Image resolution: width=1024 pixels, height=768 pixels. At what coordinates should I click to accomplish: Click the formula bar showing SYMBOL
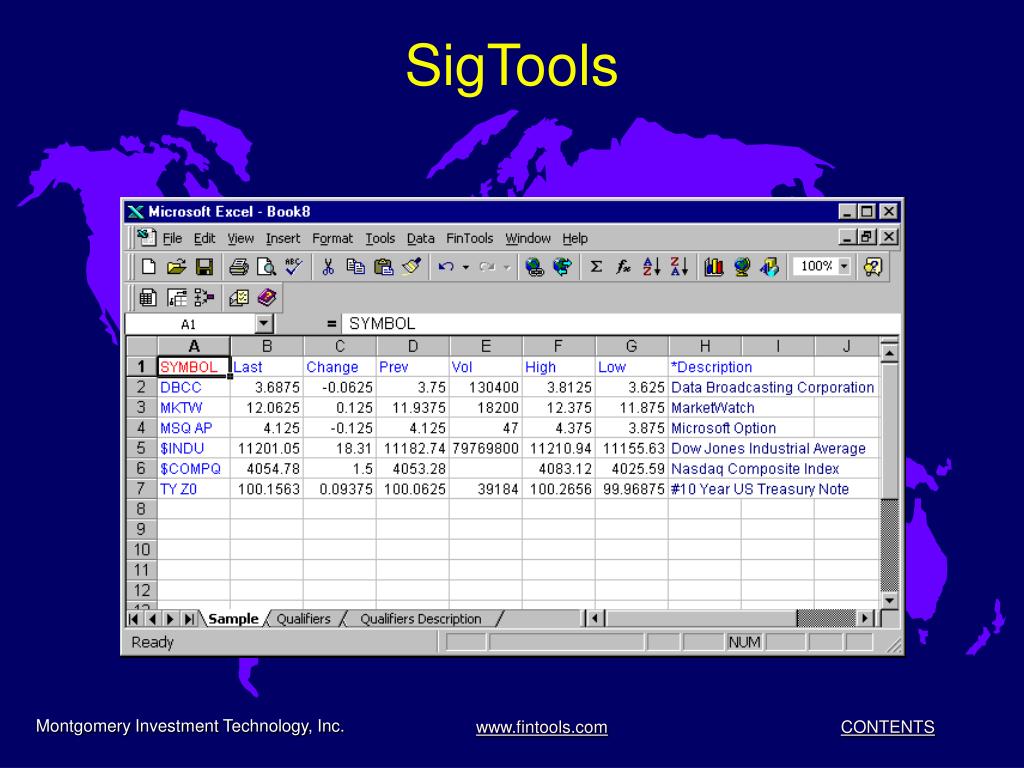click(620, 323)
